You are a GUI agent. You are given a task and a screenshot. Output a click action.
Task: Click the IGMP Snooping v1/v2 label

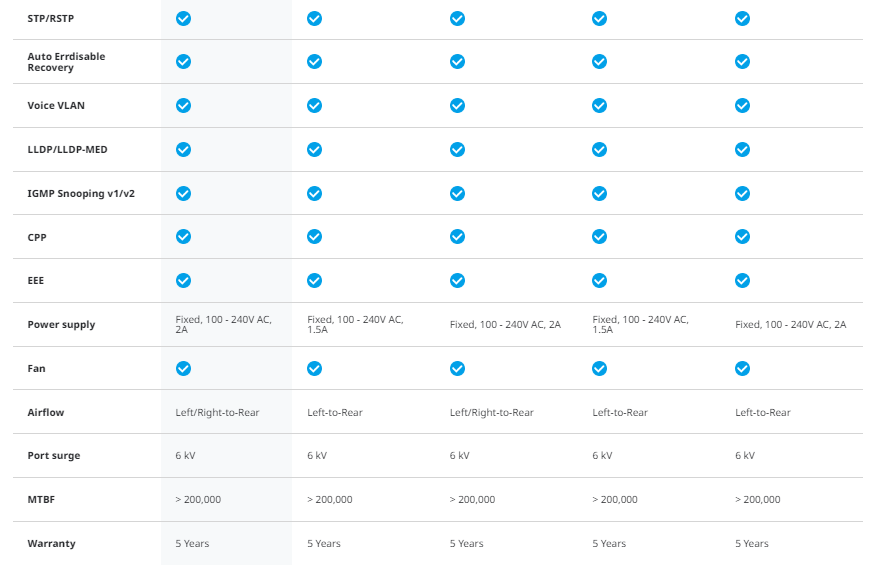(81, 193)
